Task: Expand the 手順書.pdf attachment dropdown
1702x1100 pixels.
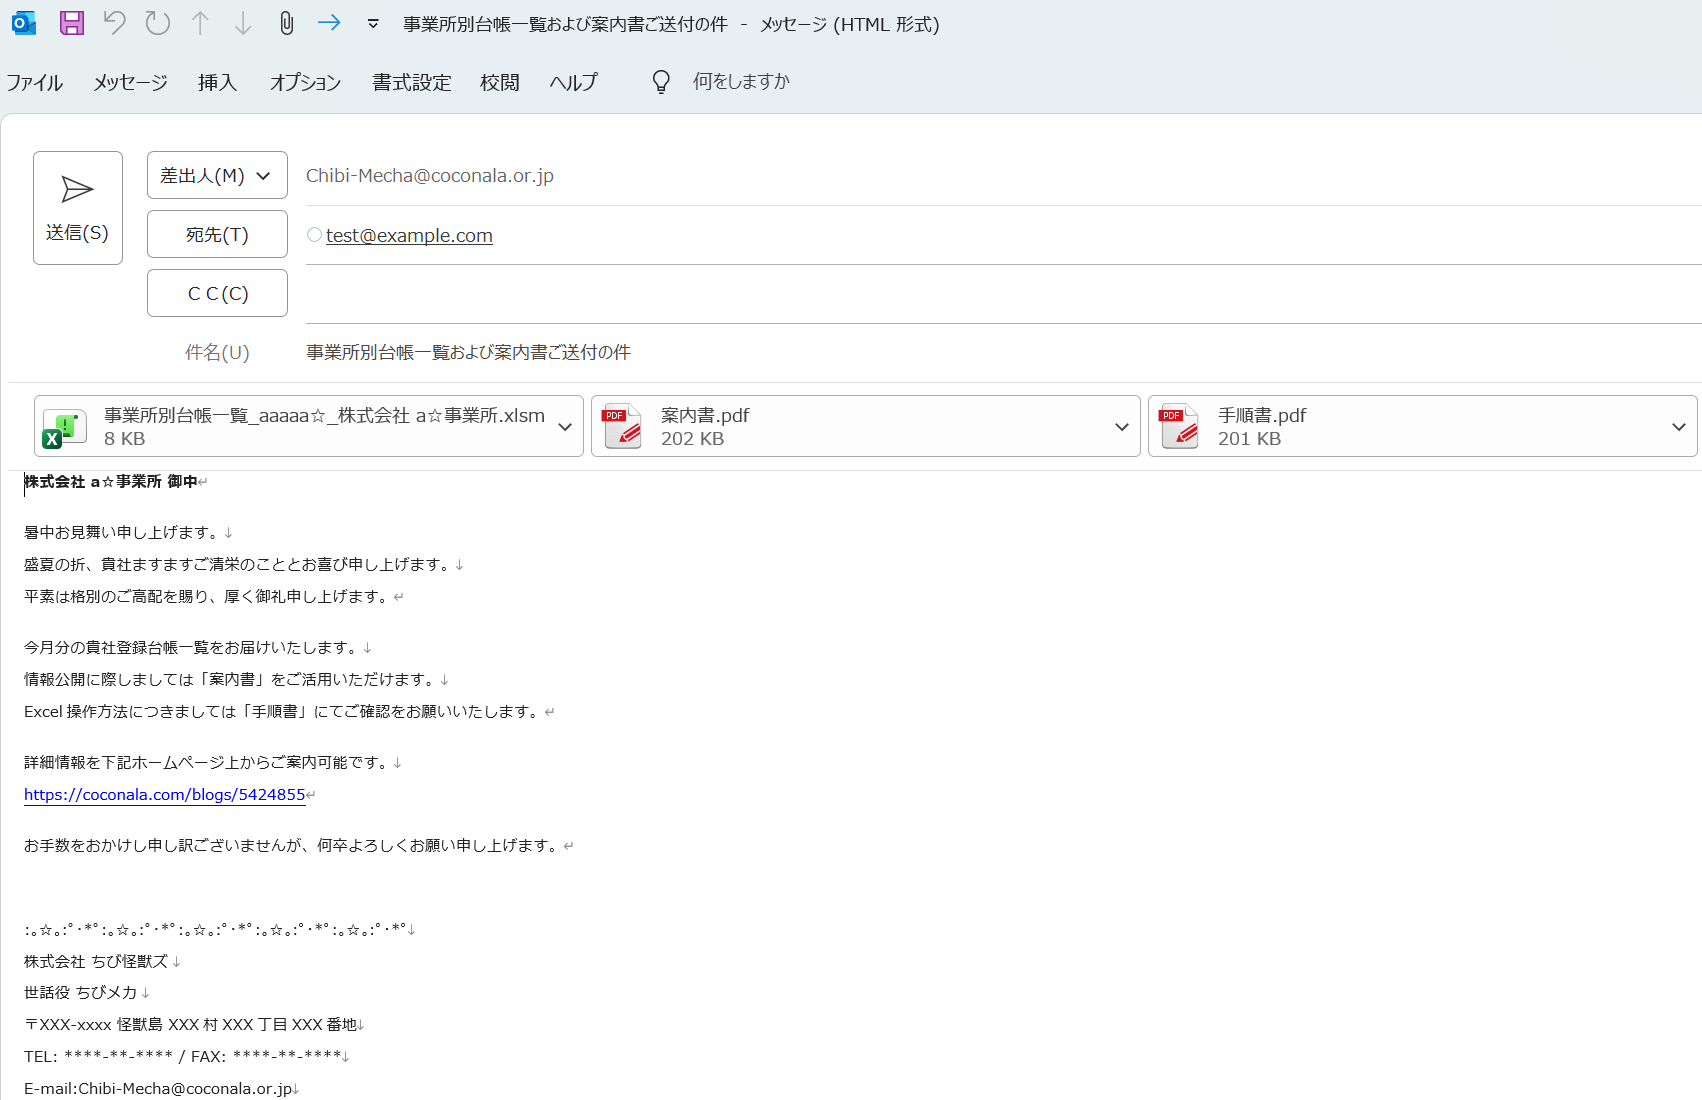Action: click(1679, 427)
